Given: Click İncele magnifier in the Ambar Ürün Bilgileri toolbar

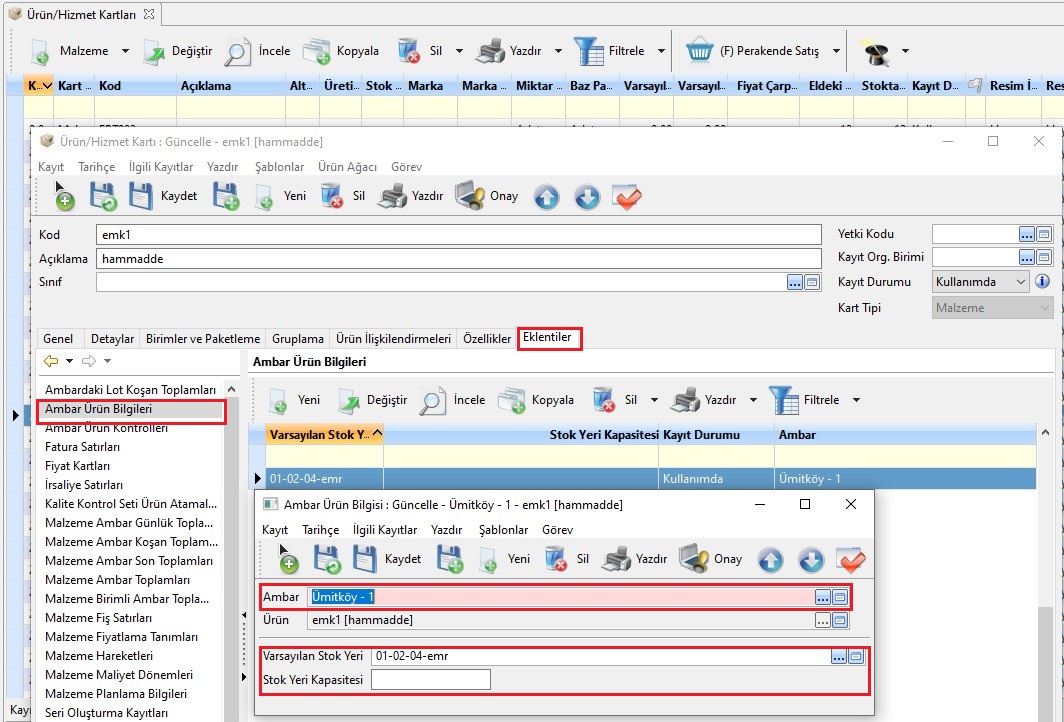Looking at the screenshot, I should (432, 400).
